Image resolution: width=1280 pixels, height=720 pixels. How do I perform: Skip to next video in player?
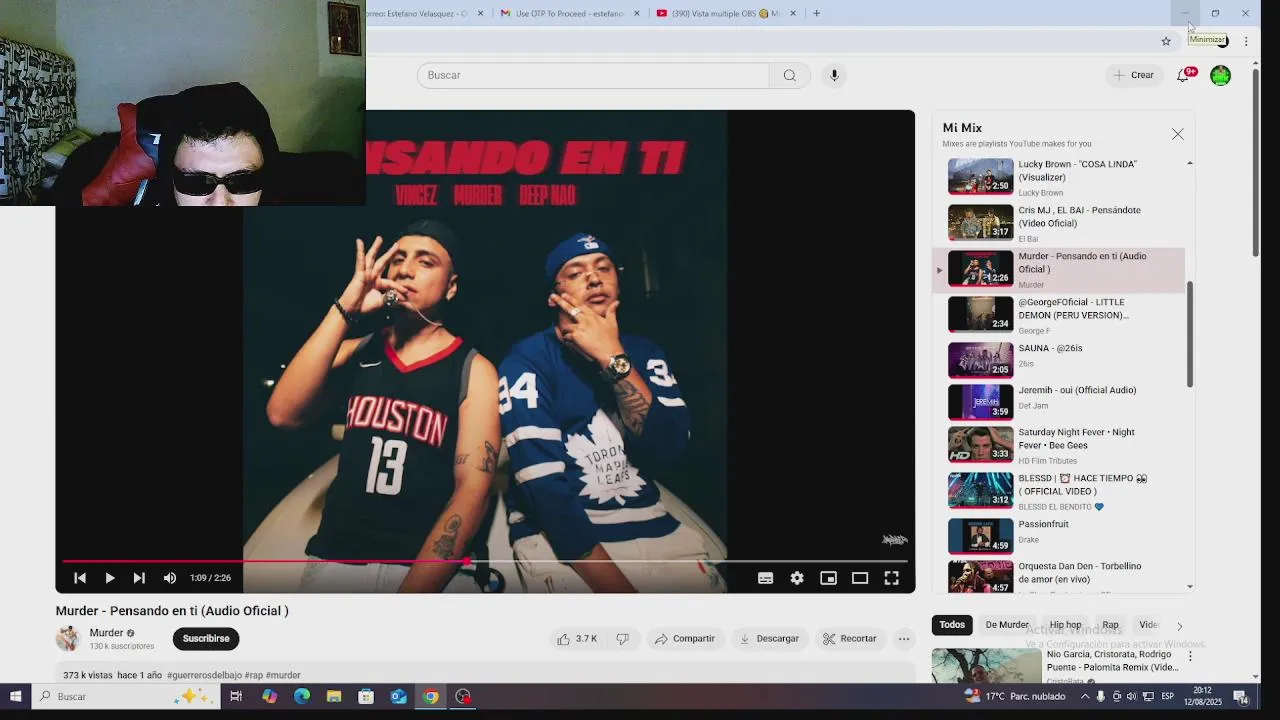click(x=139, y=578)
